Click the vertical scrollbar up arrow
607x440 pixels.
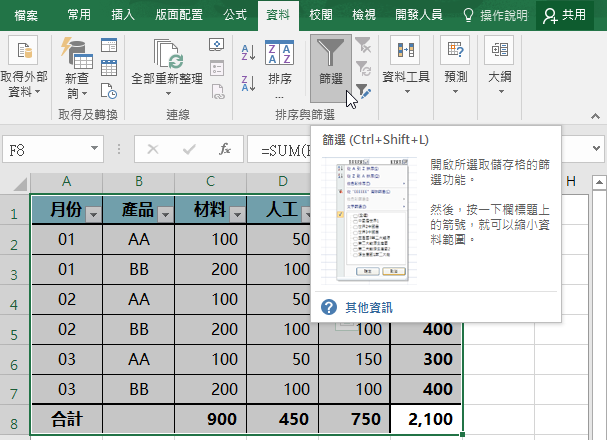599,182
